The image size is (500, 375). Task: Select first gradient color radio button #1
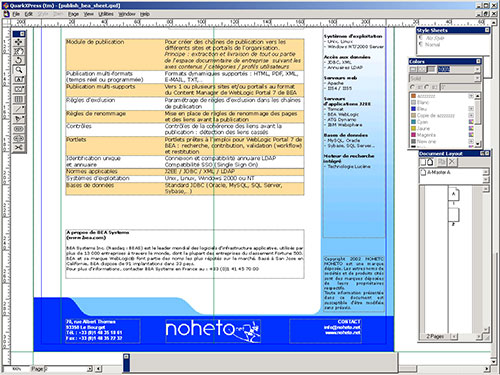click(413, 87)
